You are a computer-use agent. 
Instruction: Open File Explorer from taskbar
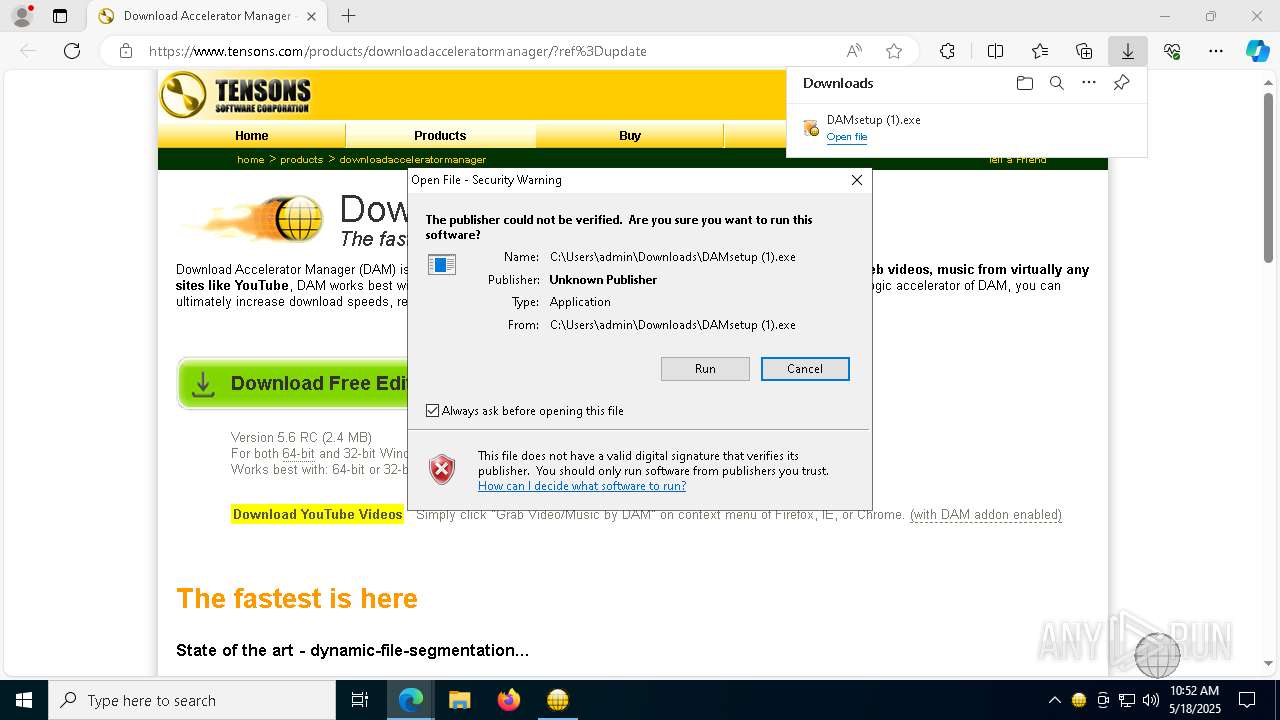[460, 700]
